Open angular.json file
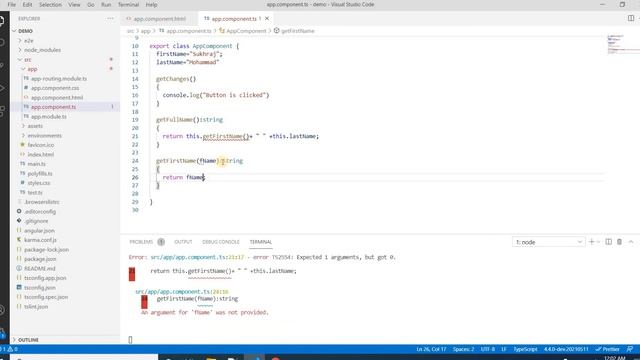This screenshot has width=640, height=360. click(39, 230)
